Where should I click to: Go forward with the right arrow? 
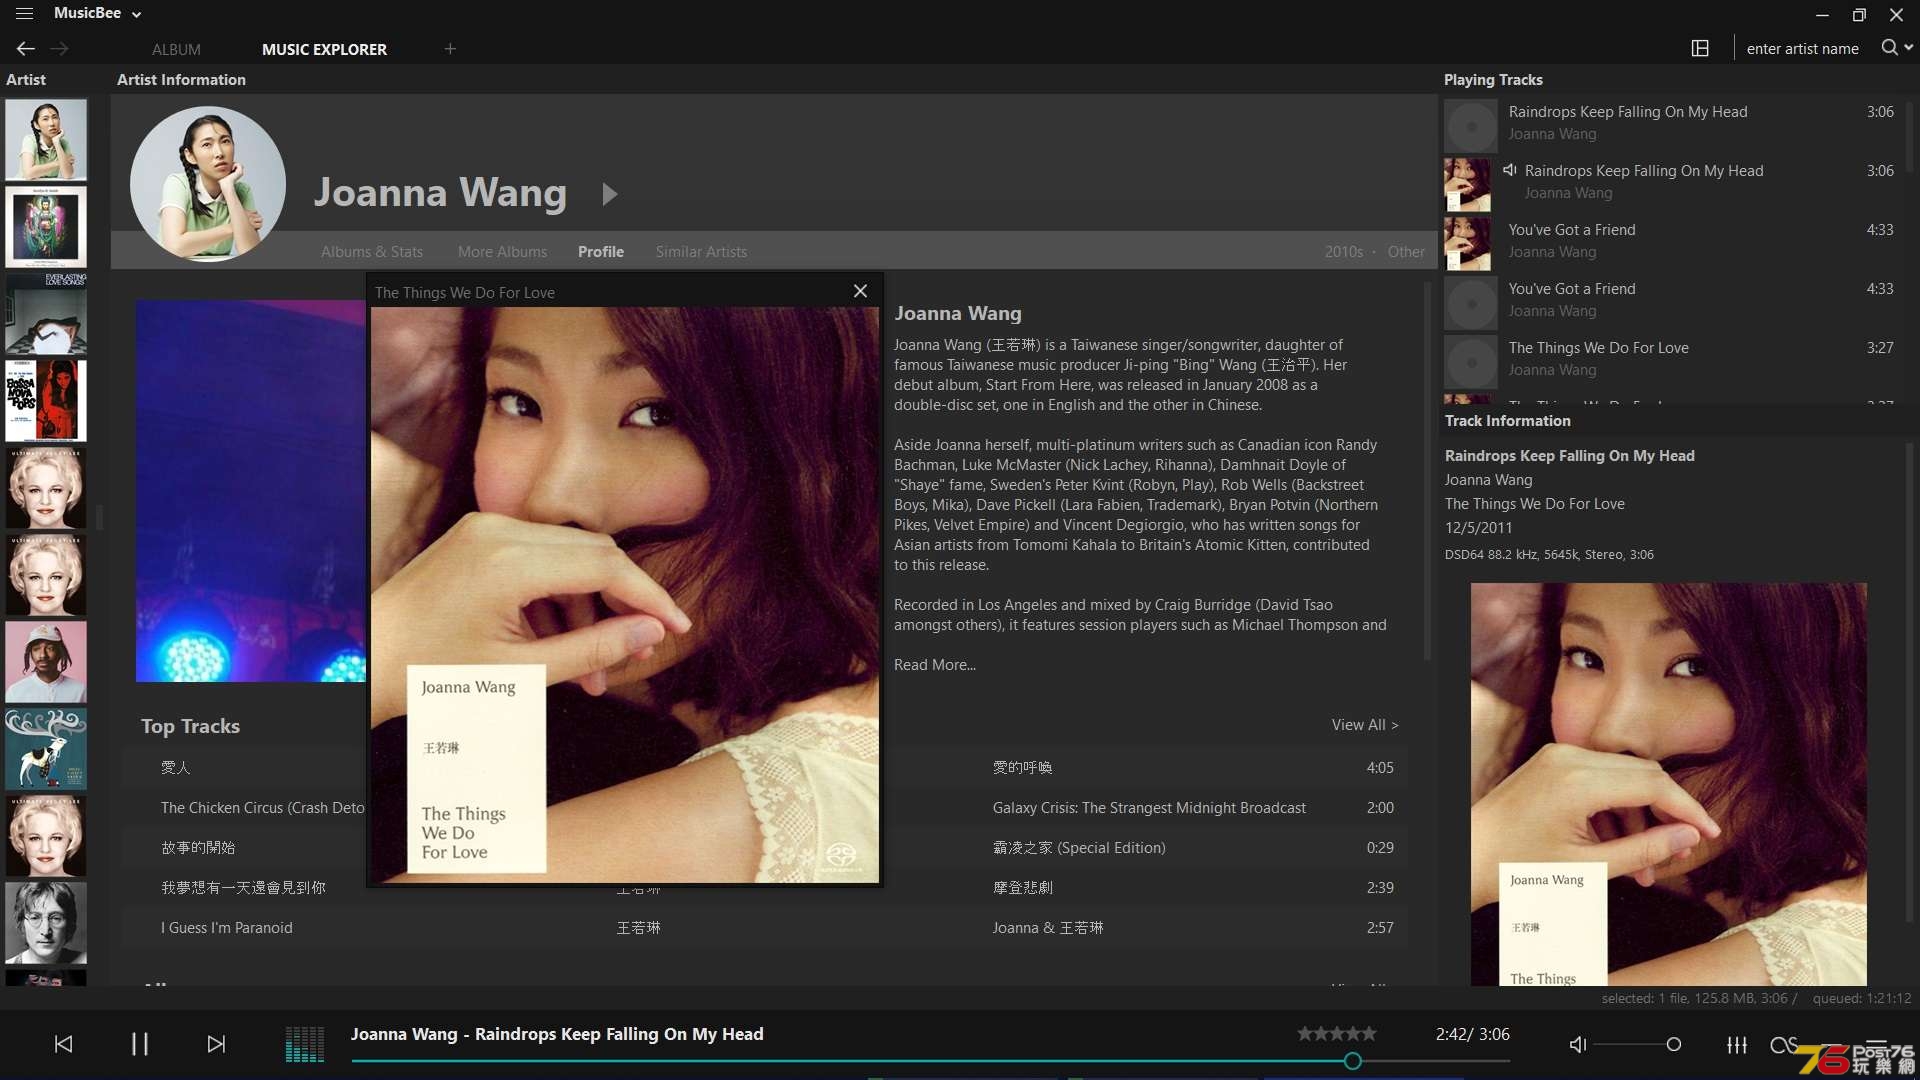pyautogui.click(x=60, y=48)
